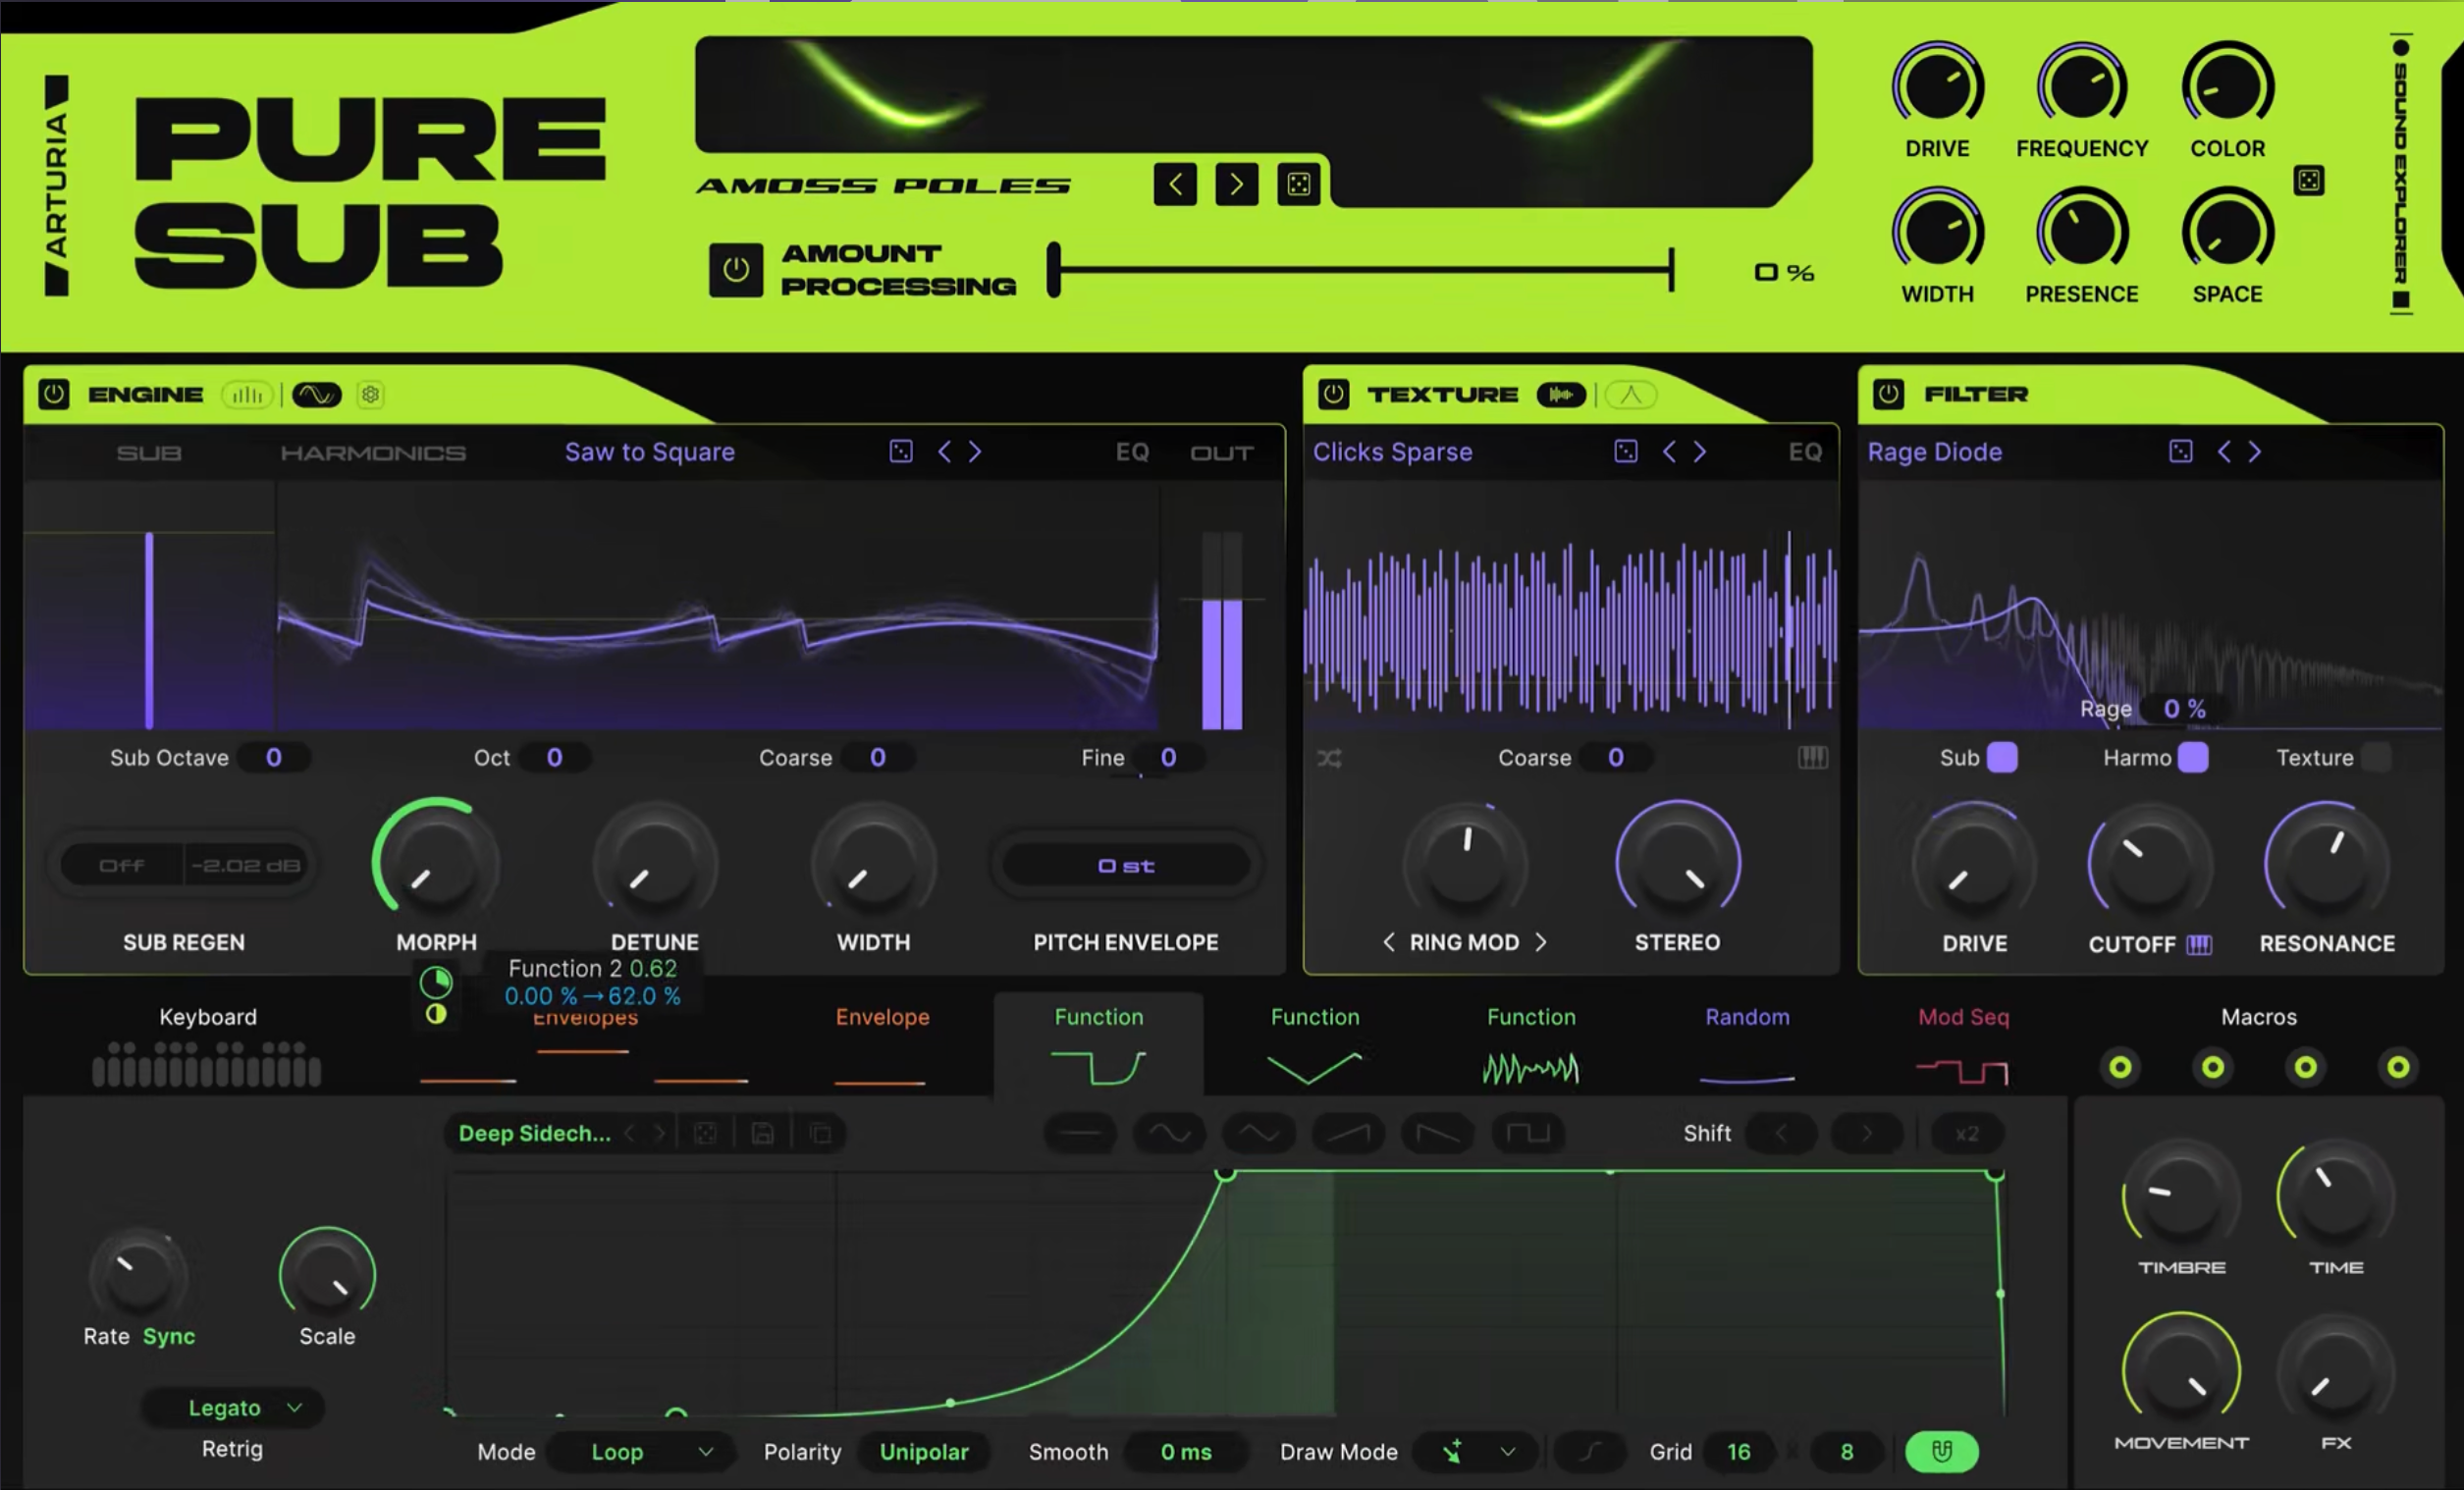The width and height of the screenshot is (2464, 1490).
Task: Toggle Rate Sync mode
Action: coord(169,1337)
